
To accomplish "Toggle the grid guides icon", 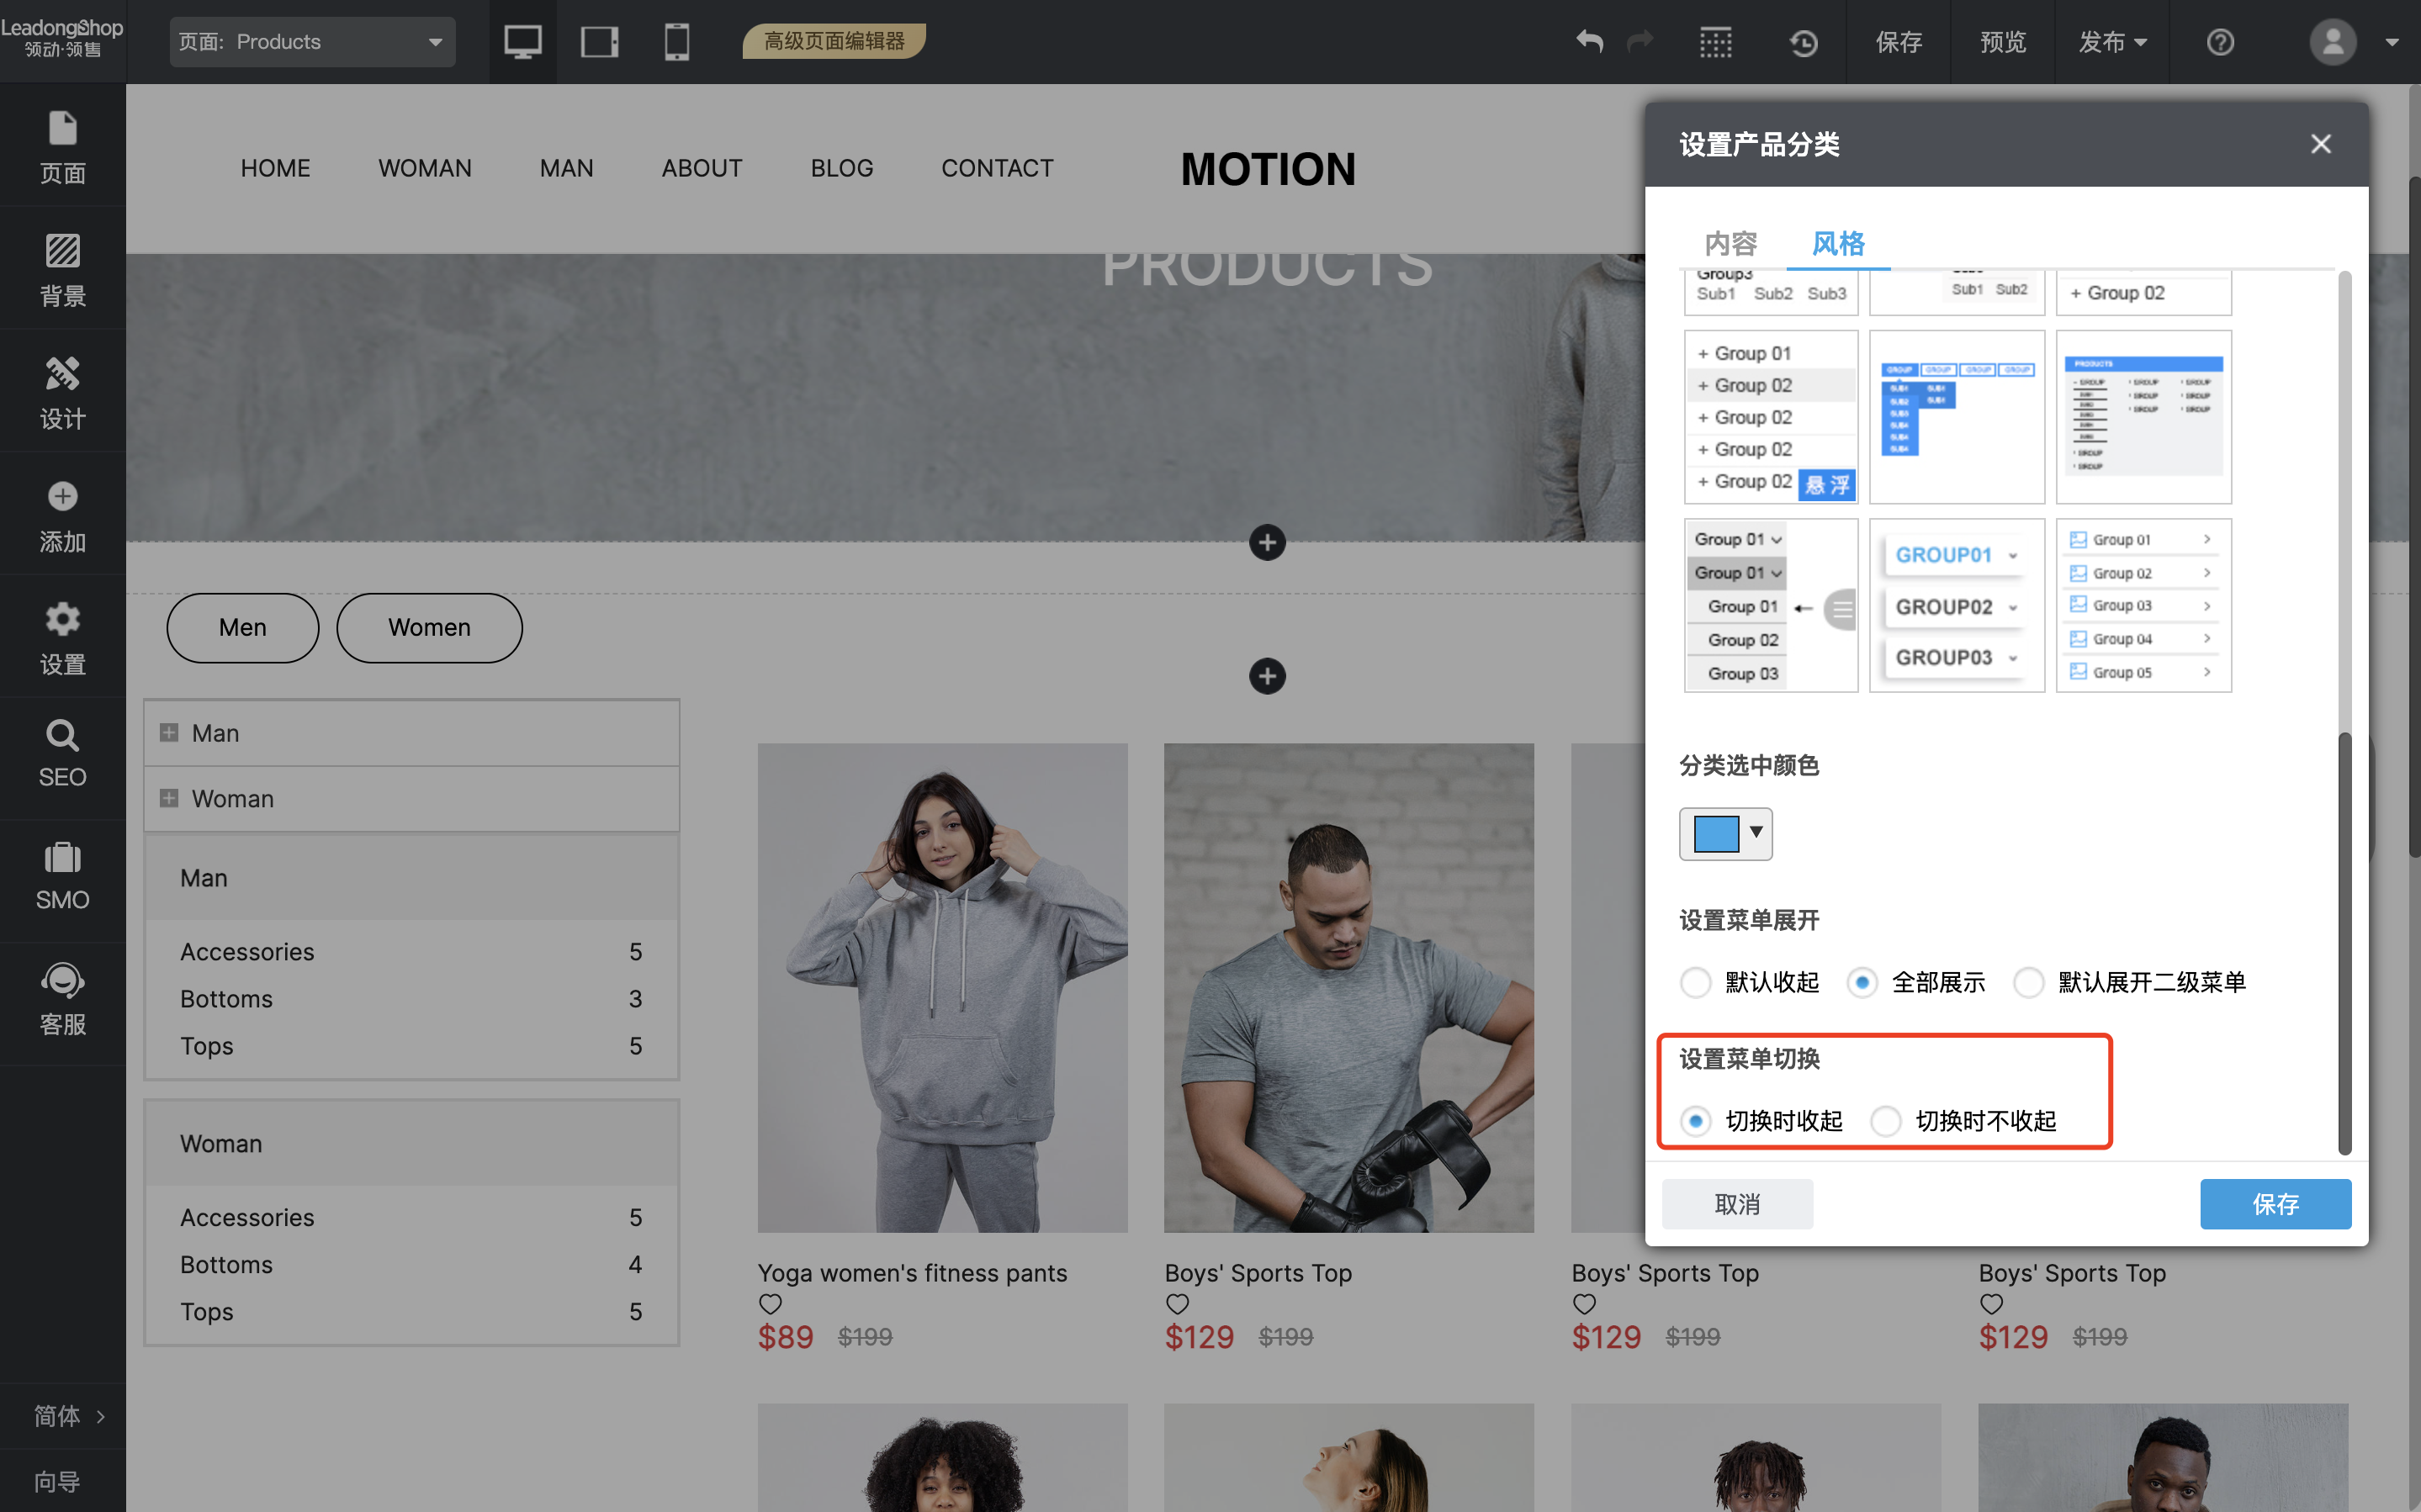I will 1715,42.
